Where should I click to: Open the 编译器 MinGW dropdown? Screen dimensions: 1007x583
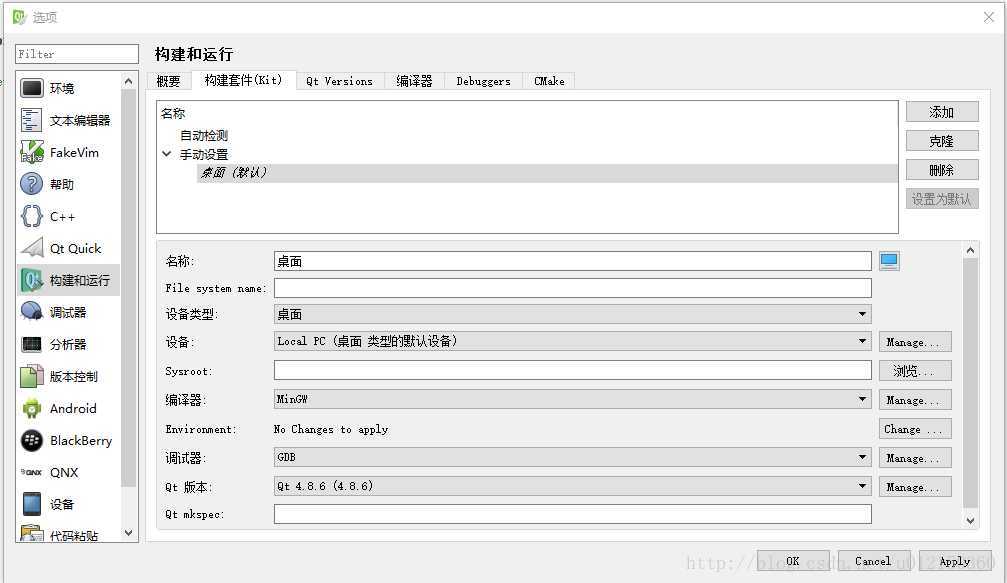(572, 399)
